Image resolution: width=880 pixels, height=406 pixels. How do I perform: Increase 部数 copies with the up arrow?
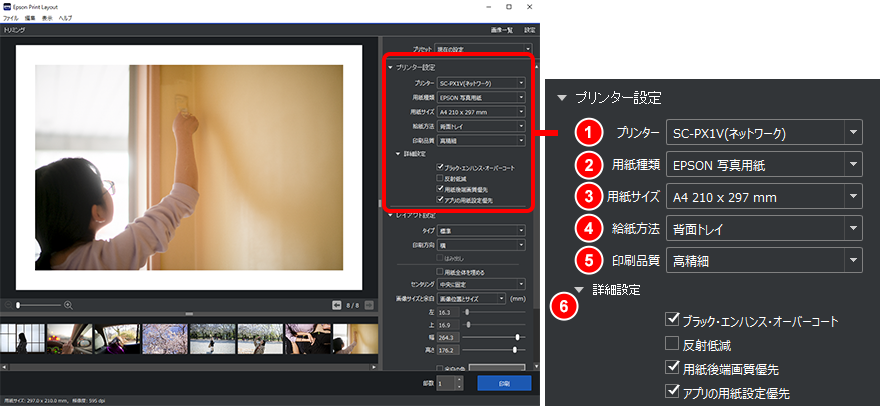coord(459,379)
